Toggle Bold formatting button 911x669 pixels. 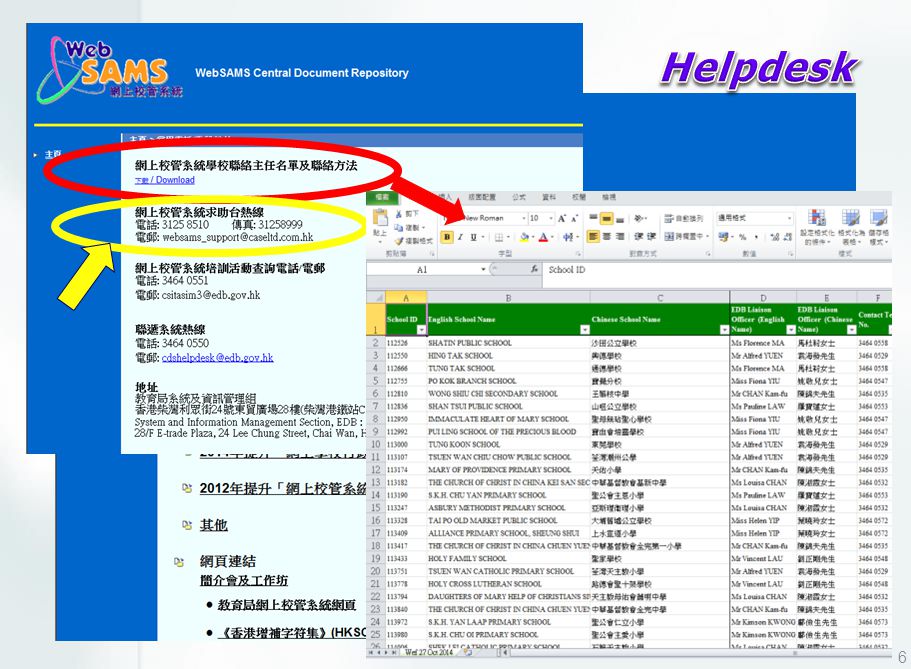pos(447,237)
